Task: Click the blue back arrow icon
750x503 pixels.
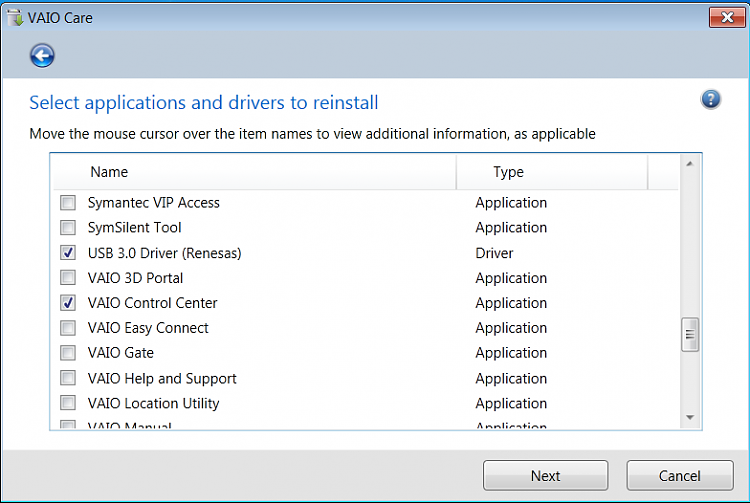Action: coord(42,56)
